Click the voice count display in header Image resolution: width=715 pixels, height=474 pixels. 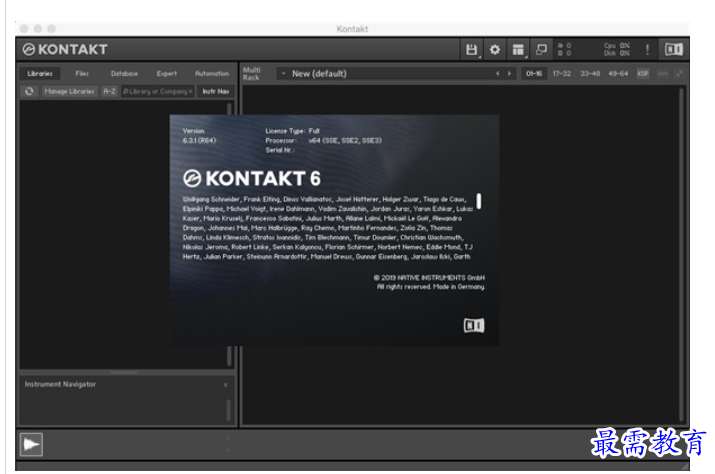click(565, 49)
